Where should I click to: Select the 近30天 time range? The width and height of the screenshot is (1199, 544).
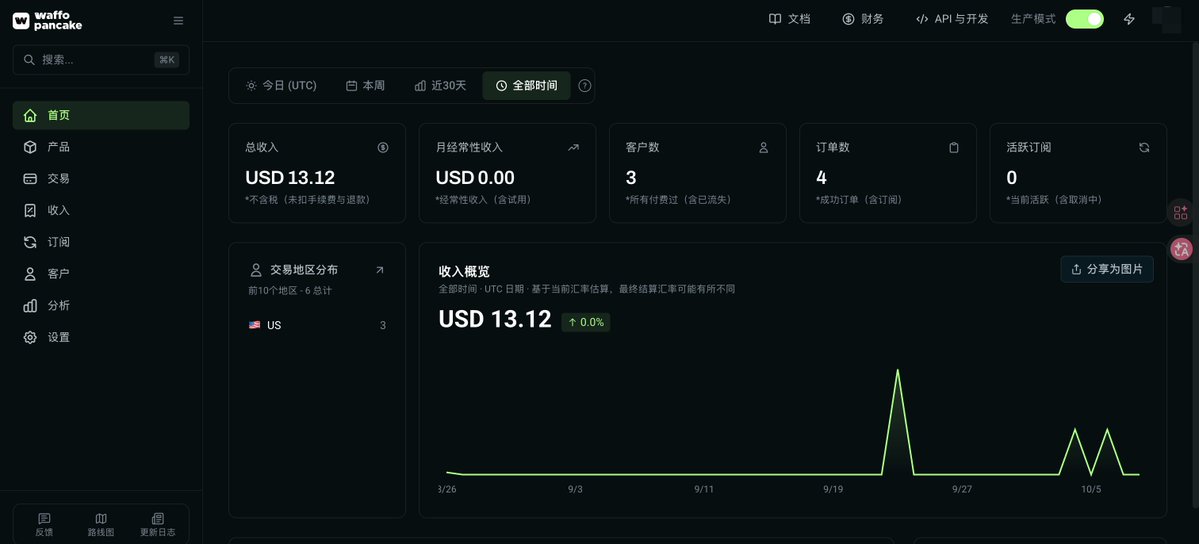click(x=440, y=86)
